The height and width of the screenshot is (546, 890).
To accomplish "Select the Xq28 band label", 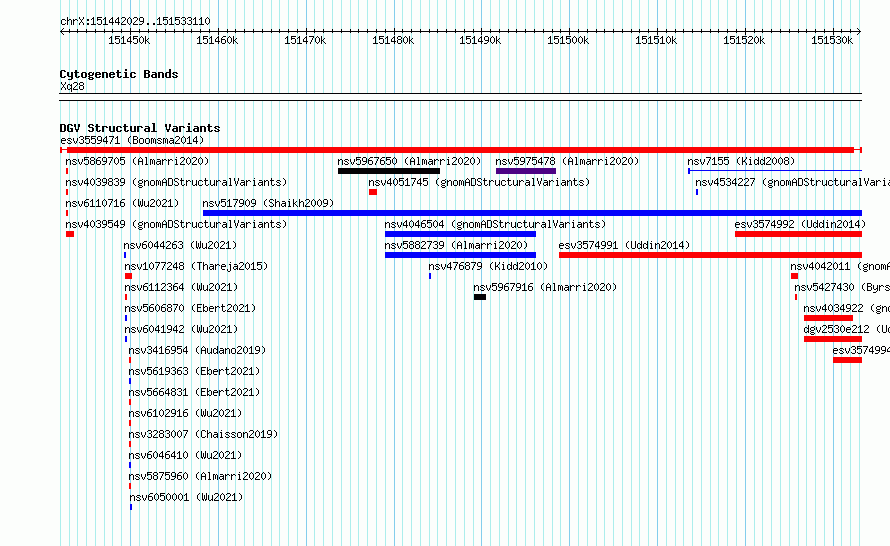I will point(72,86).
